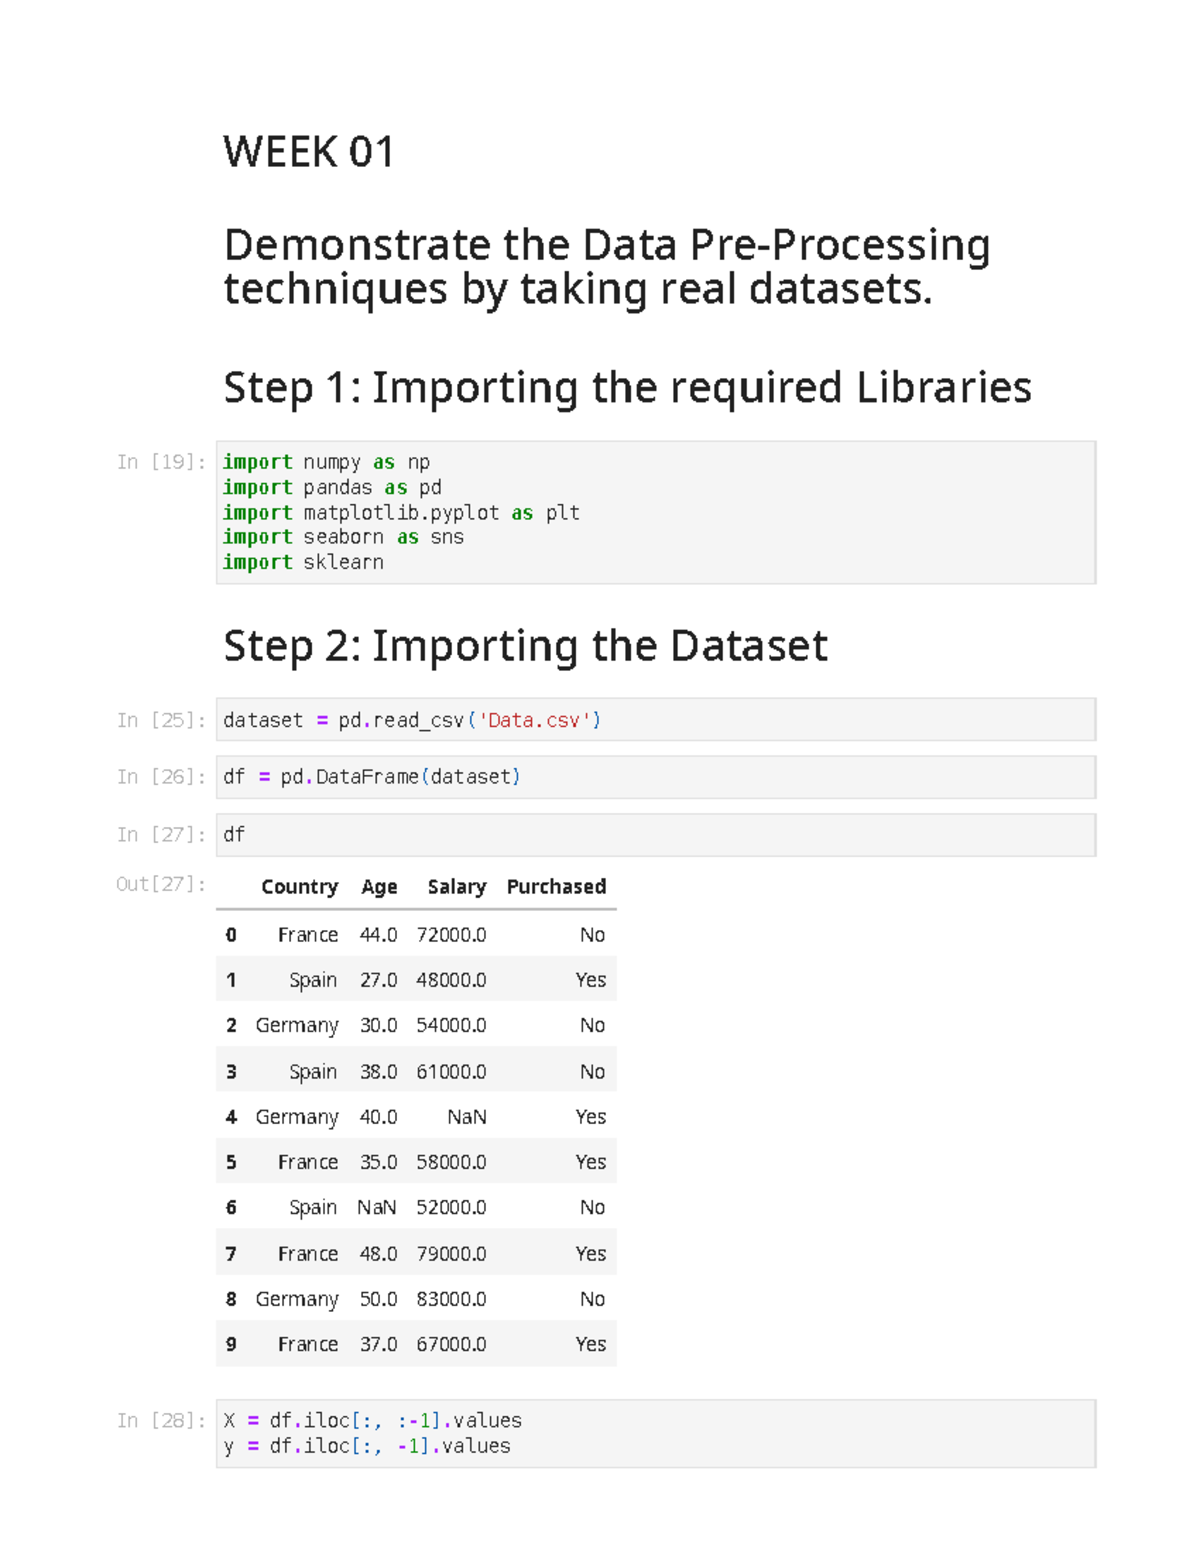Click the Country column header
This screenshot has height=1553, width=1200.
tap(299, 887)
